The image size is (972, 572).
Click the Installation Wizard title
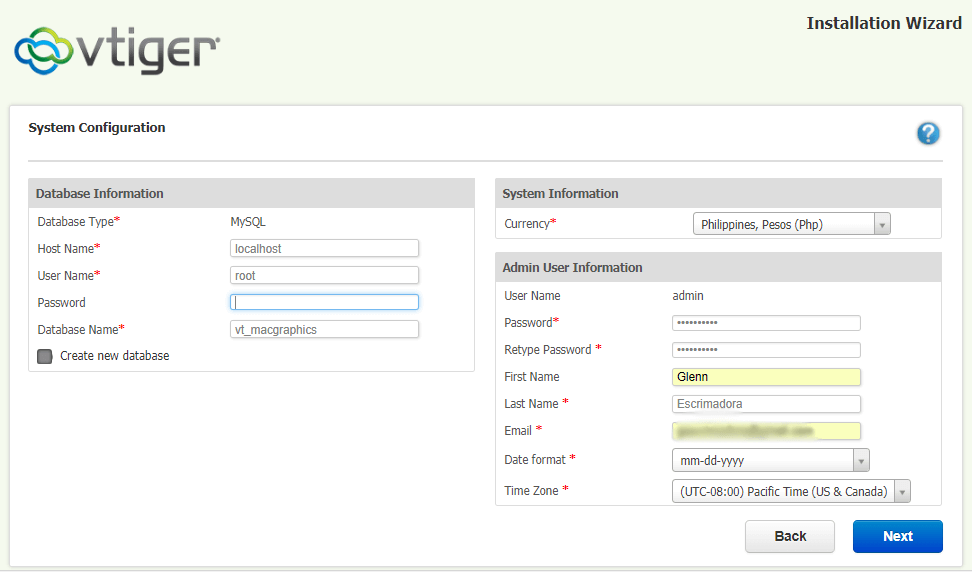pyautogui.click(x=884, y=24)
